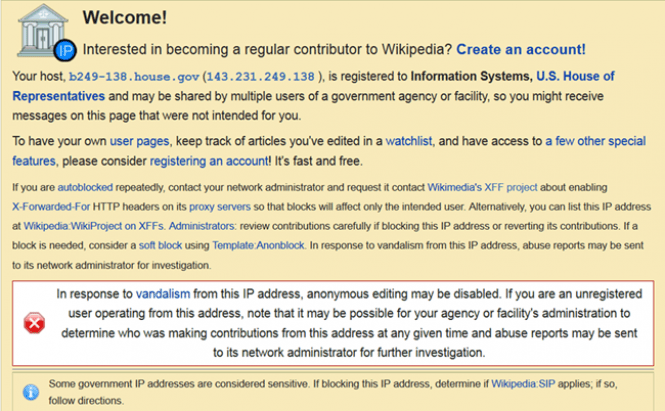Open the soft block link
Image resolution: width=665 pixels, height=411 pixels.
click(160, 245)
